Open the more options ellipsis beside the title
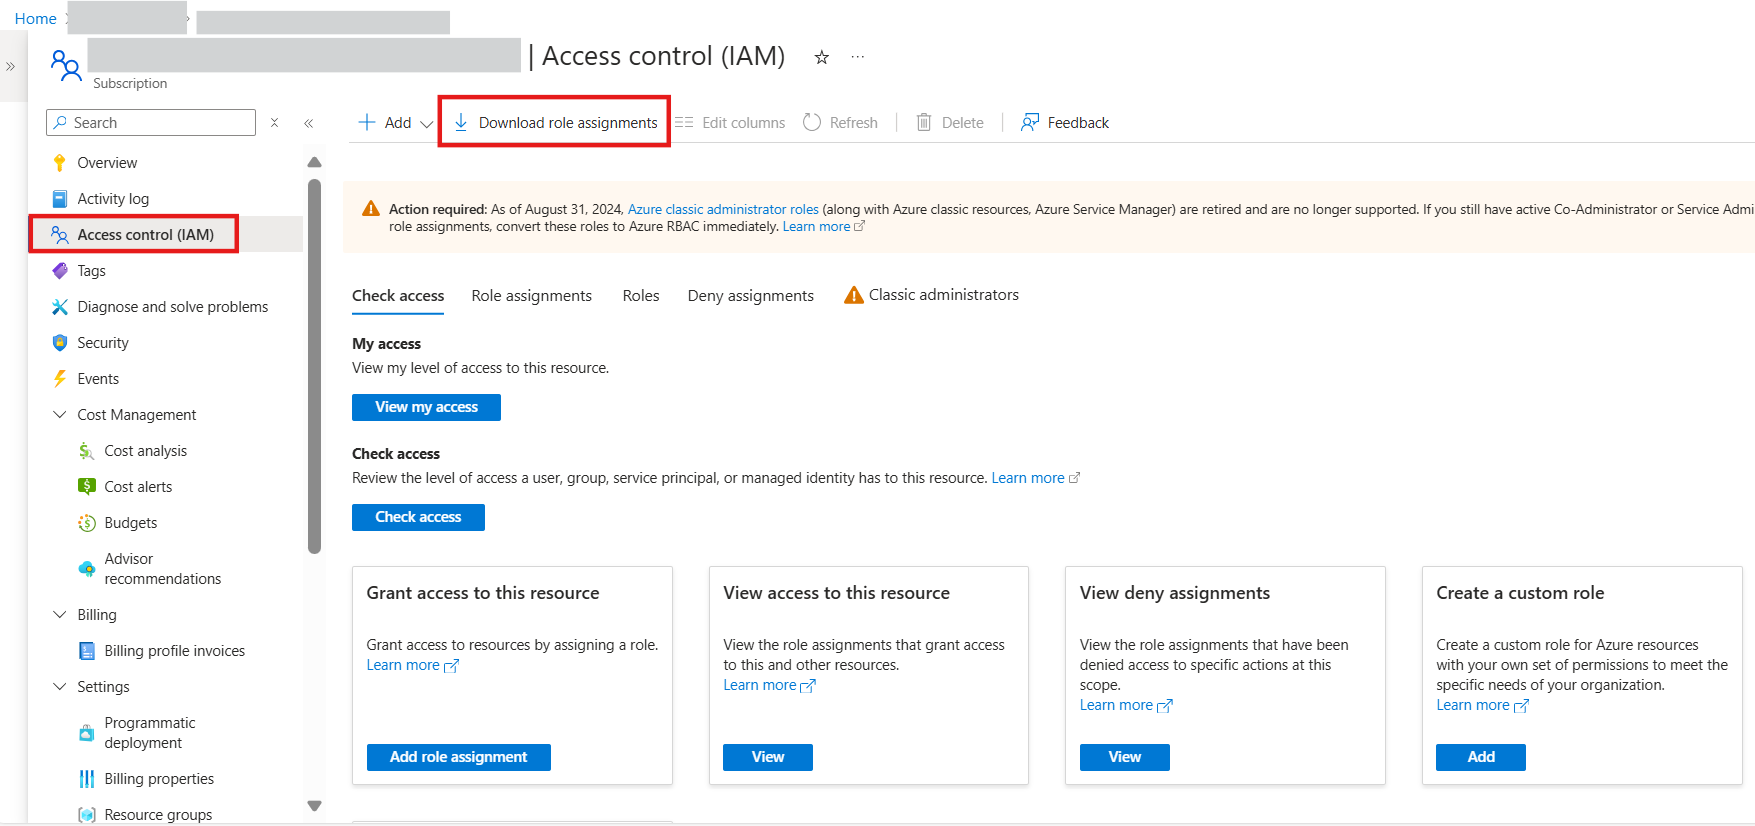This screenshot has width=1755, height=826. pyautogui.click(x=858, y=57)
